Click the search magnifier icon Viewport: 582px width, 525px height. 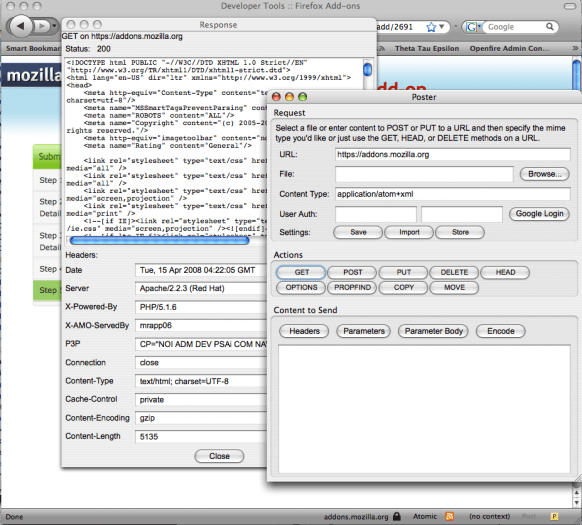tap(550, 27)
